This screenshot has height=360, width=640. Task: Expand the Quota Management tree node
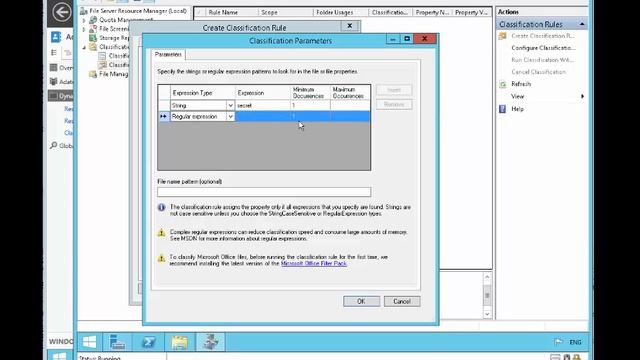pos(84,20)
